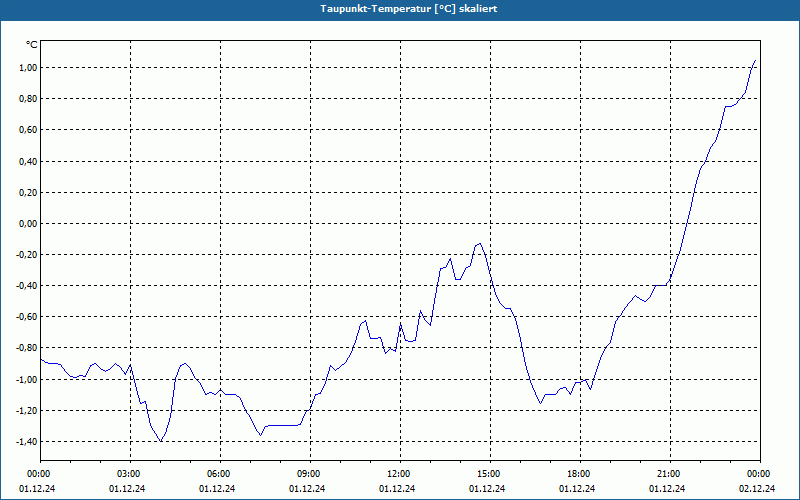This screenshot has width=800, height=500.
Task: Click the 21:00 time axis label
Action: [670, 474]
